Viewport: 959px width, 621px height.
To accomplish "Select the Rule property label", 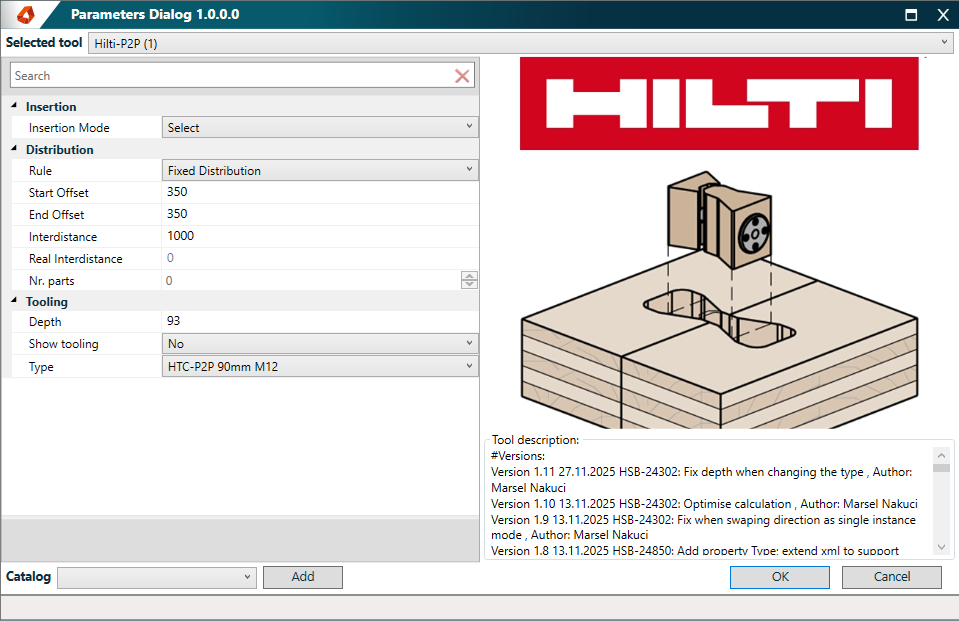I will (x=40, y=171).
